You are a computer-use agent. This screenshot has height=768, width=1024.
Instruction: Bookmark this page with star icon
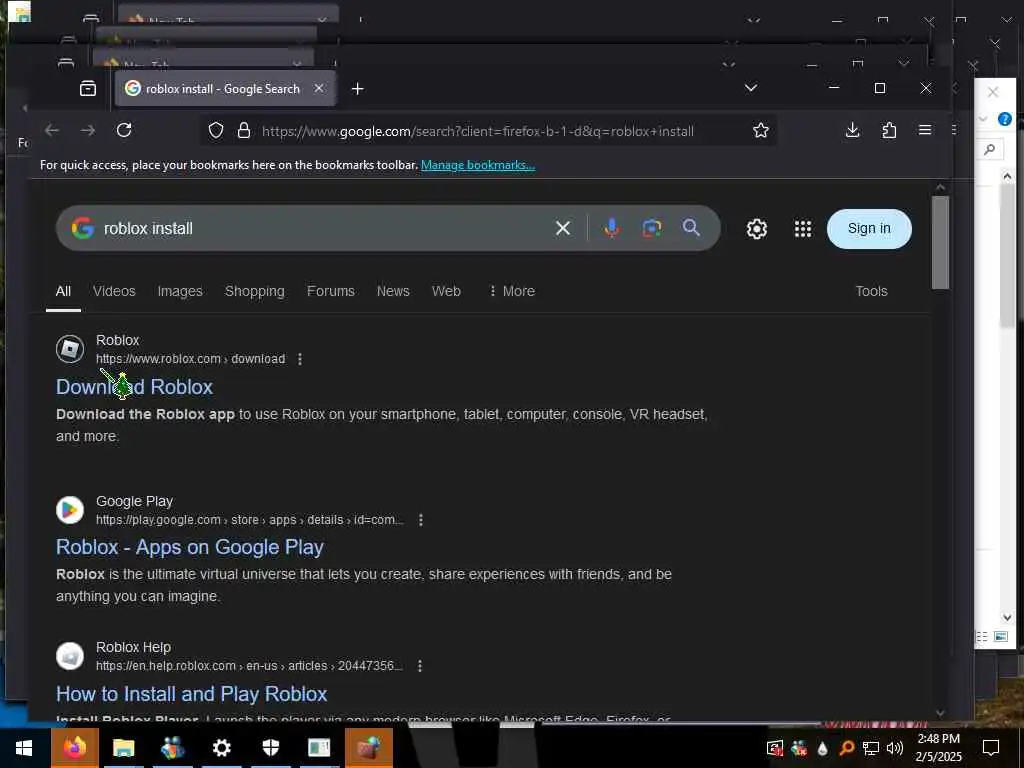(x=760, y=131)
